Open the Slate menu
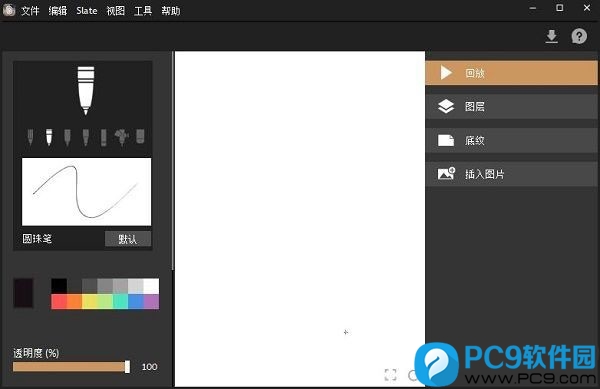Screen dimensions: 600x389 86,11
